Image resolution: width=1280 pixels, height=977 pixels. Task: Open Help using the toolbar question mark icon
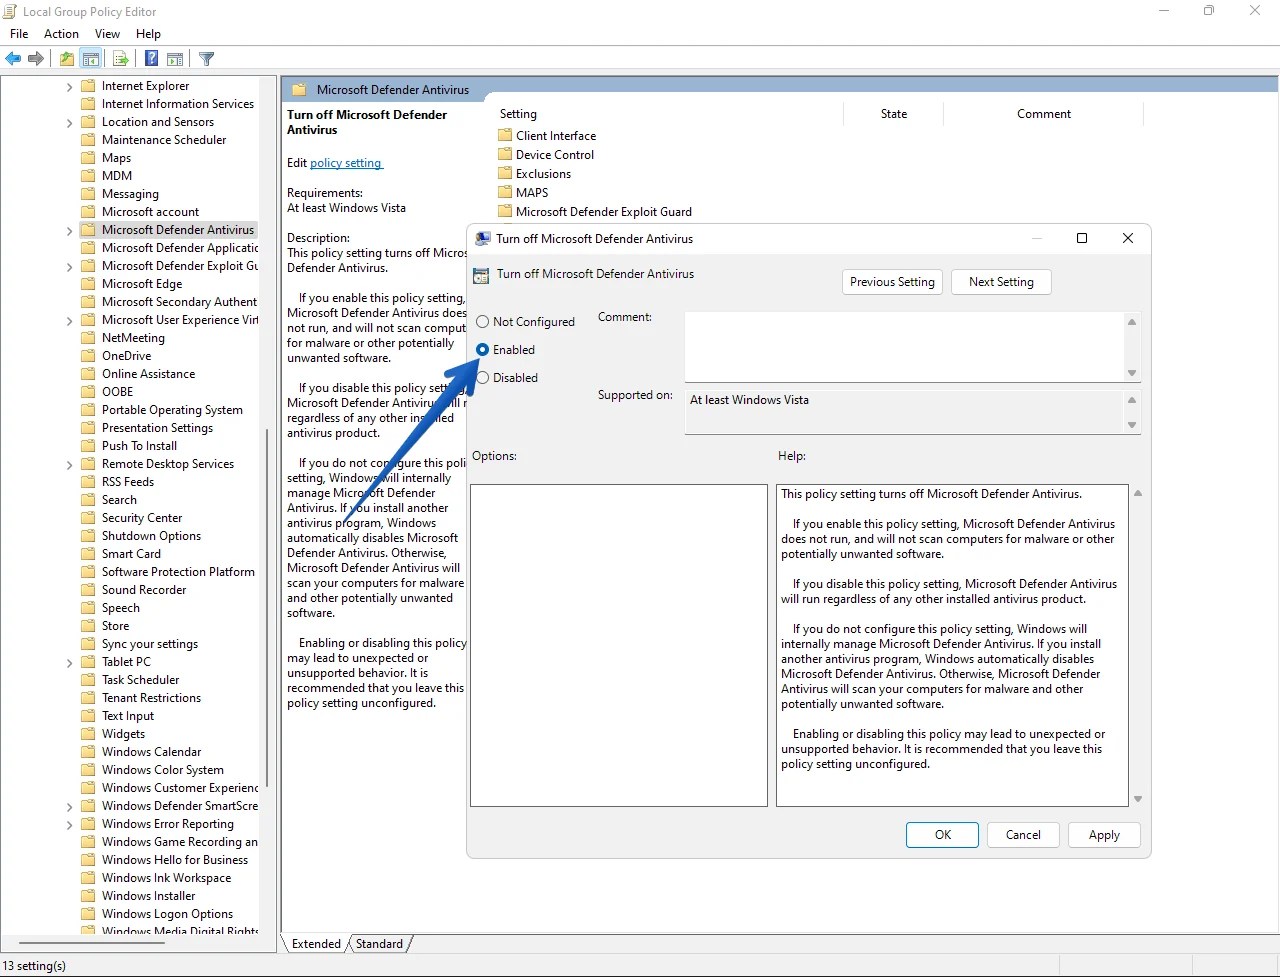pos(150,58)
